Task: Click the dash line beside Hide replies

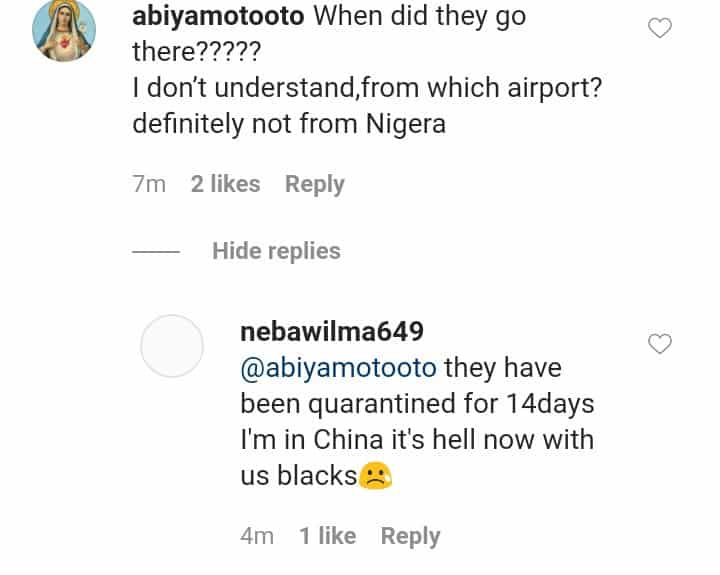Action: pyautogui.click(x=155, y=251)
